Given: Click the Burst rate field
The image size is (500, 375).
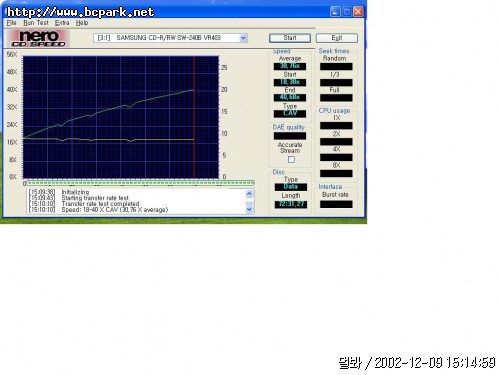Looking at the screenshot, I should [336, 204].
